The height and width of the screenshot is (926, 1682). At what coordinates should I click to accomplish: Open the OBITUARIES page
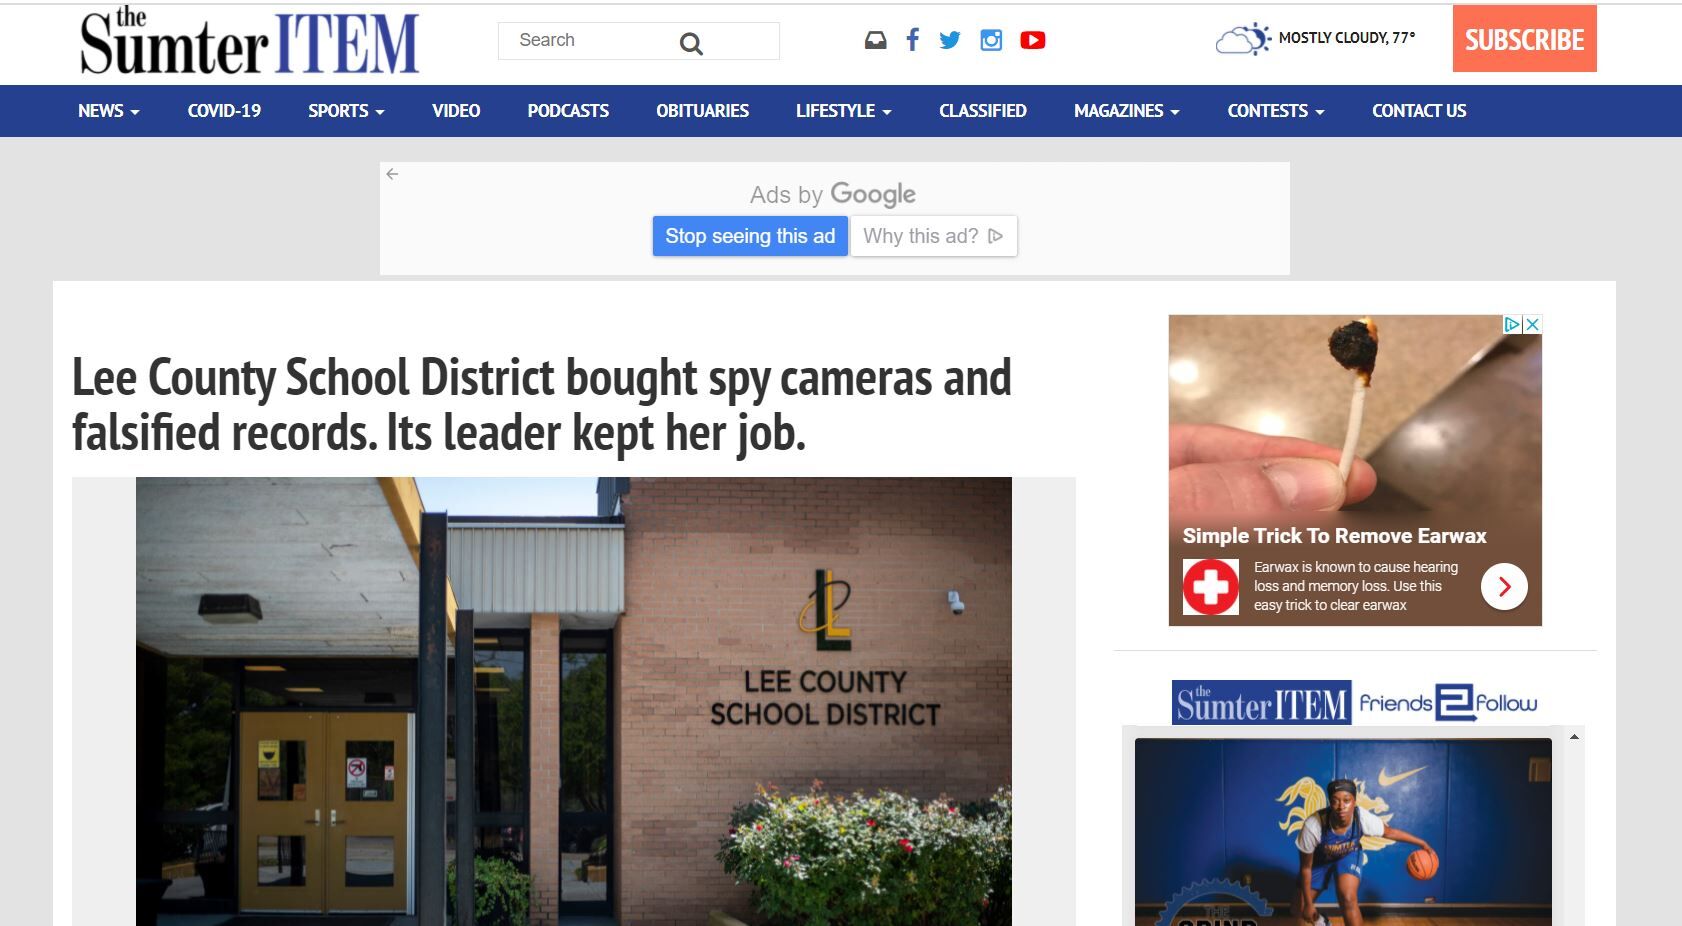tap(702, 111)
